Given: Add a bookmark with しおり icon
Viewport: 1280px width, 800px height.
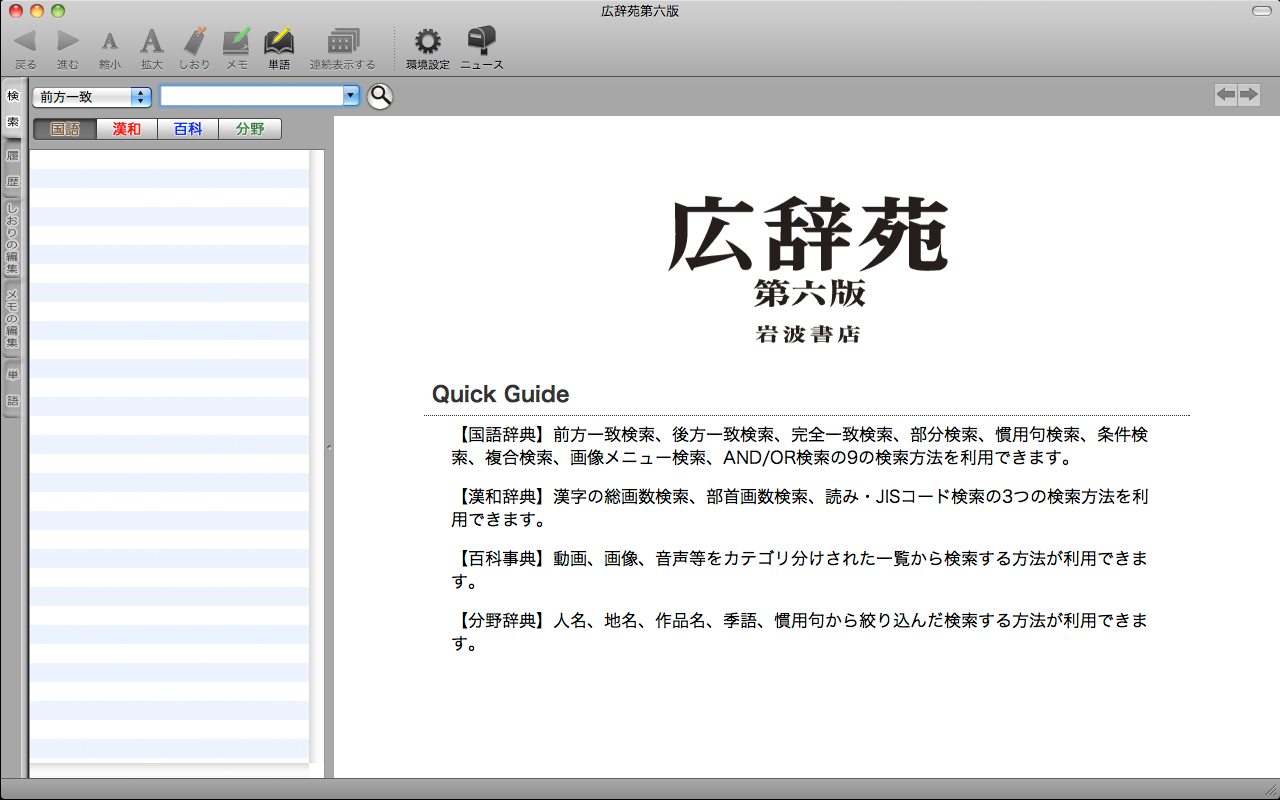Looking at the screenshot, I should click(x=195, y=42).
